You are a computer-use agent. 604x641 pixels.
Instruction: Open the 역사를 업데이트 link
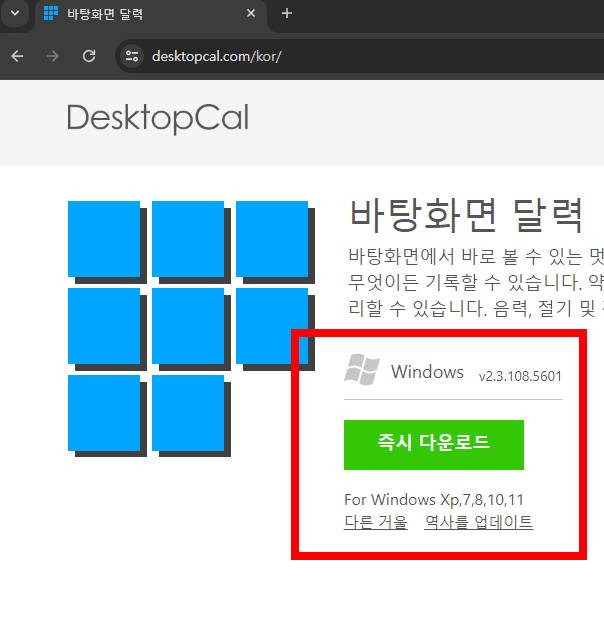click(x=478, y=522)
